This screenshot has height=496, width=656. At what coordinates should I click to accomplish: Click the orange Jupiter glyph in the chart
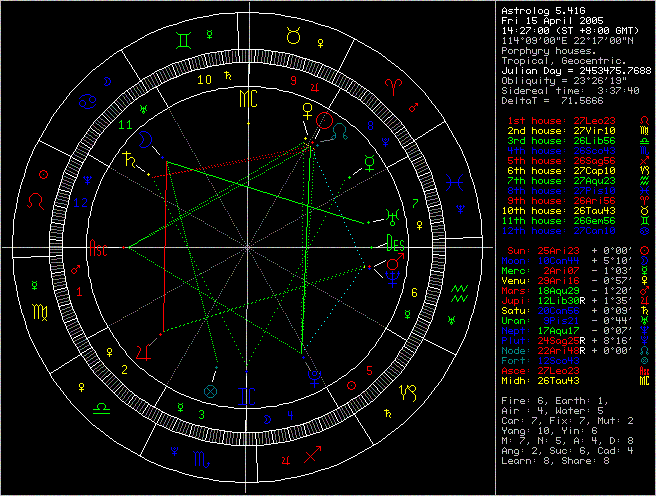(x=147, y=351)
